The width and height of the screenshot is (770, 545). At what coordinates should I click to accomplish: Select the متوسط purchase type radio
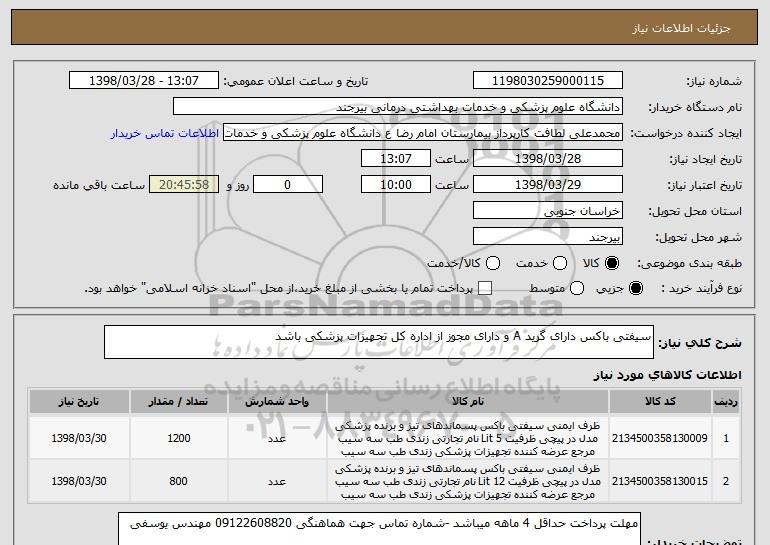click(577, 288)
